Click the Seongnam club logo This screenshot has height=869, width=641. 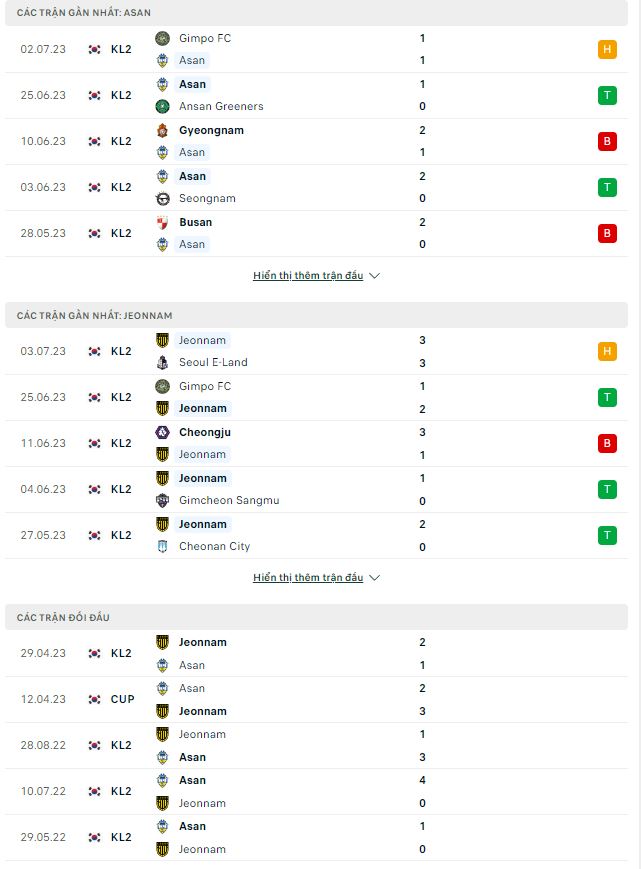click(162, 198)
